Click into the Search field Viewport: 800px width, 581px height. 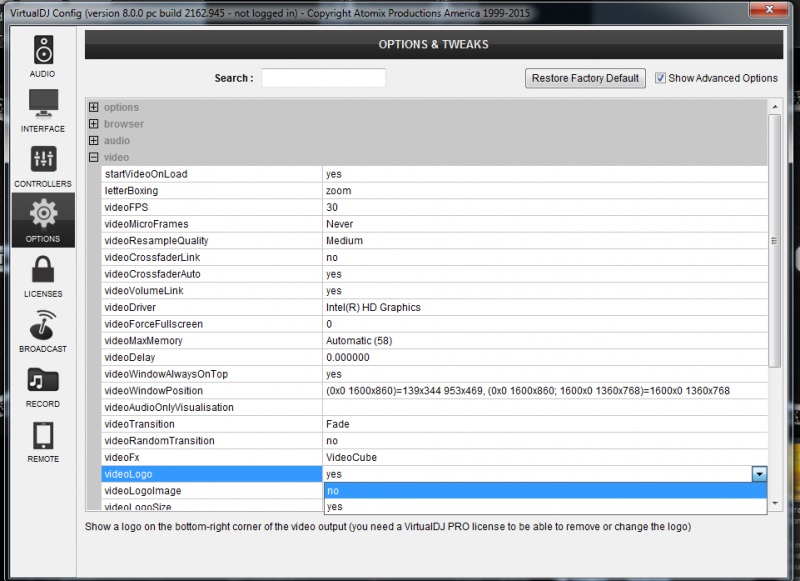click(323, 78)
